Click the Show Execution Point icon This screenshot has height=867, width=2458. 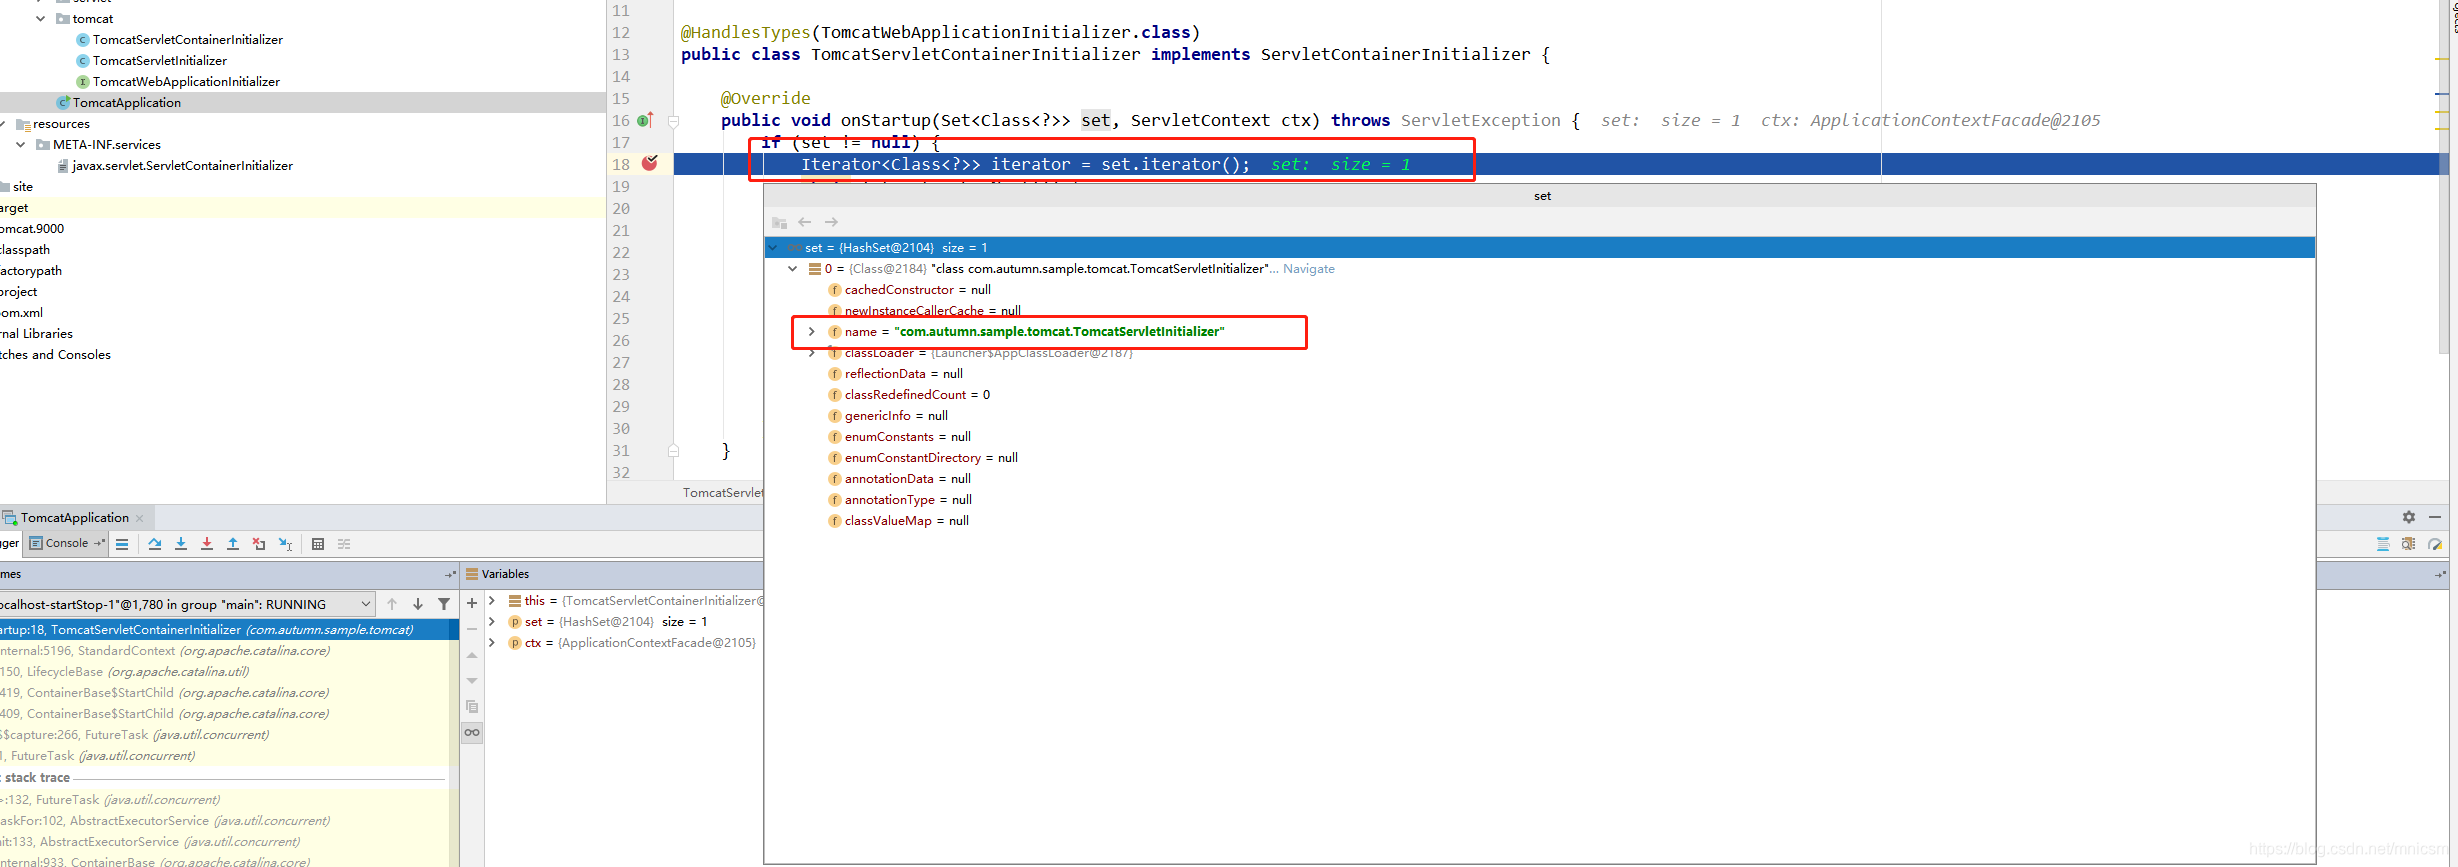coord(122,544)
